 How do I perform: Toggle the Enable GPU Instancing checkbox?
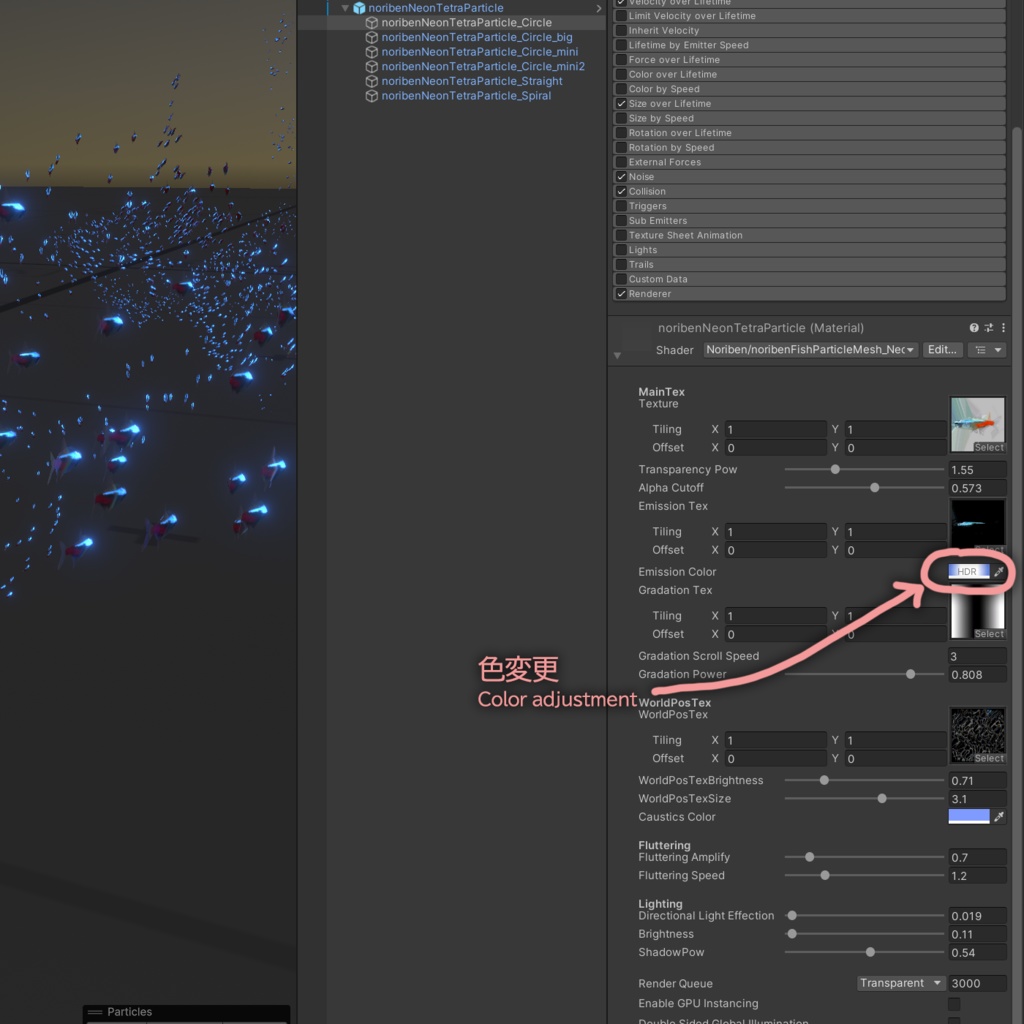tap(954, 1003)
